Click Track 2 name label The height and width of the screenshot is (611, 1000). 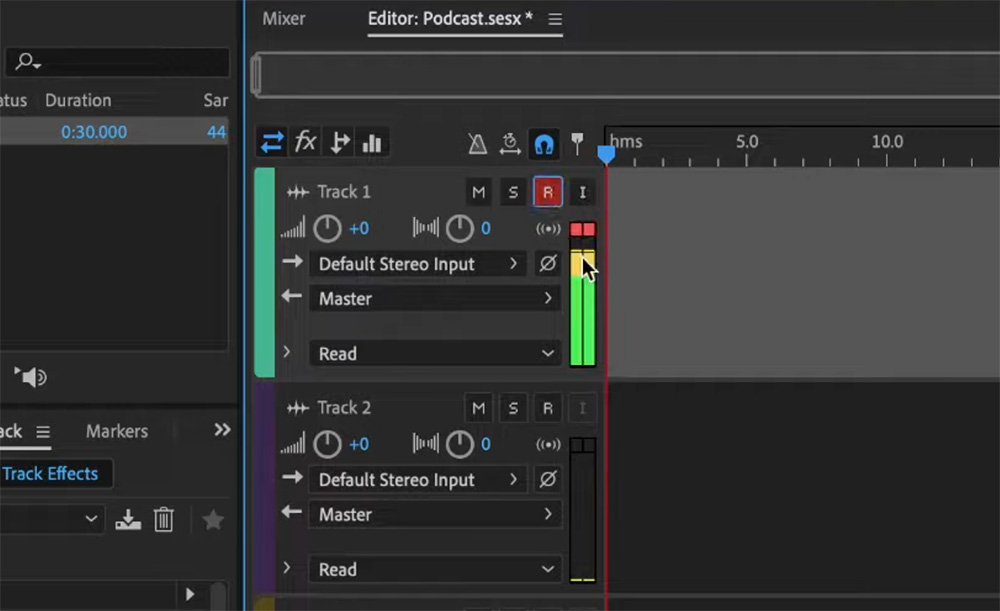click(x=344, y=408)
